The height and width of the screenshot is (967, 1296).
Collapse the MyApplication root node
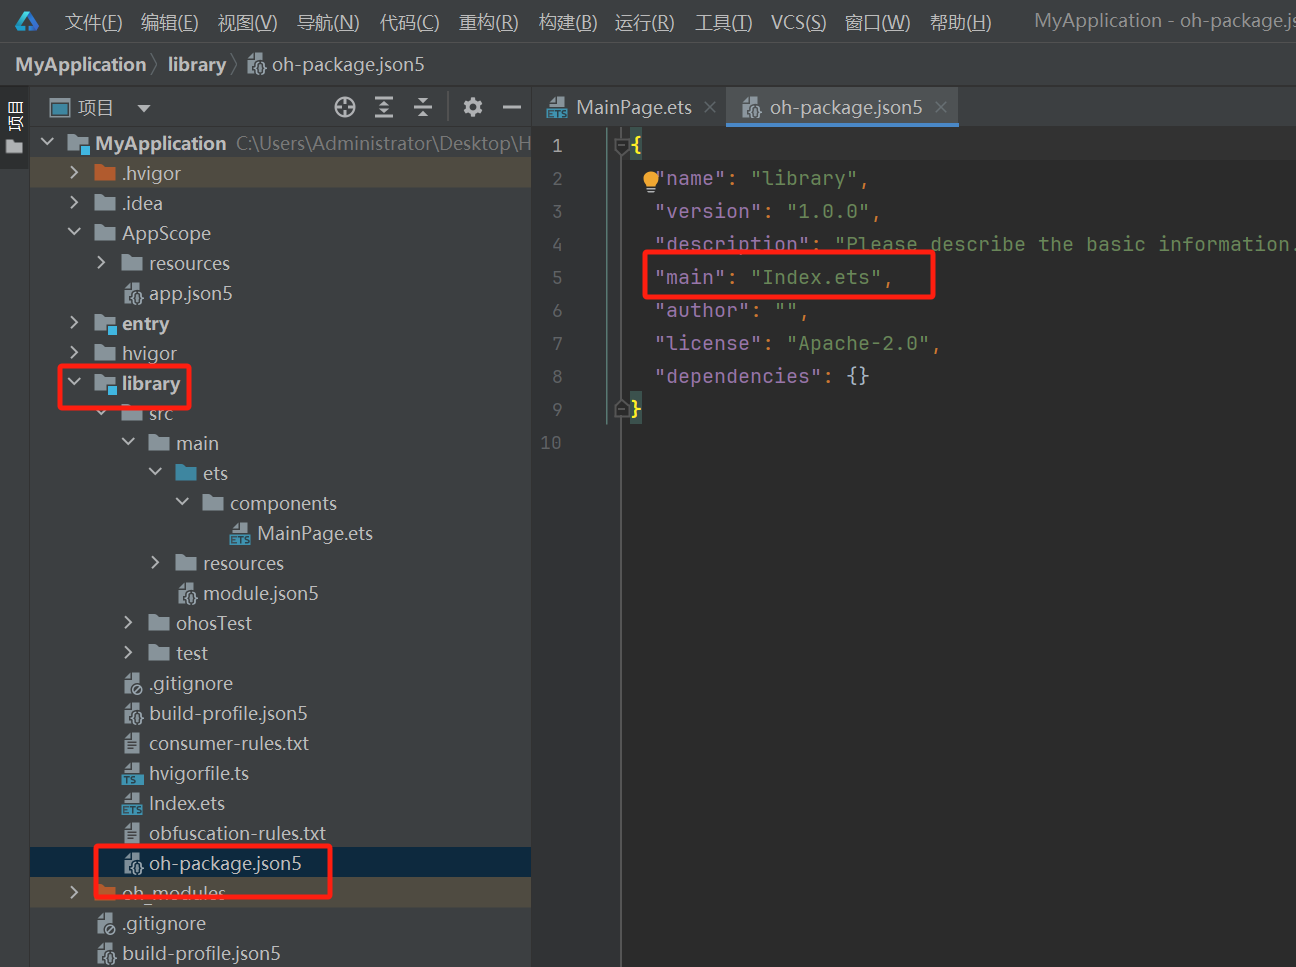(x=47, y=142)
